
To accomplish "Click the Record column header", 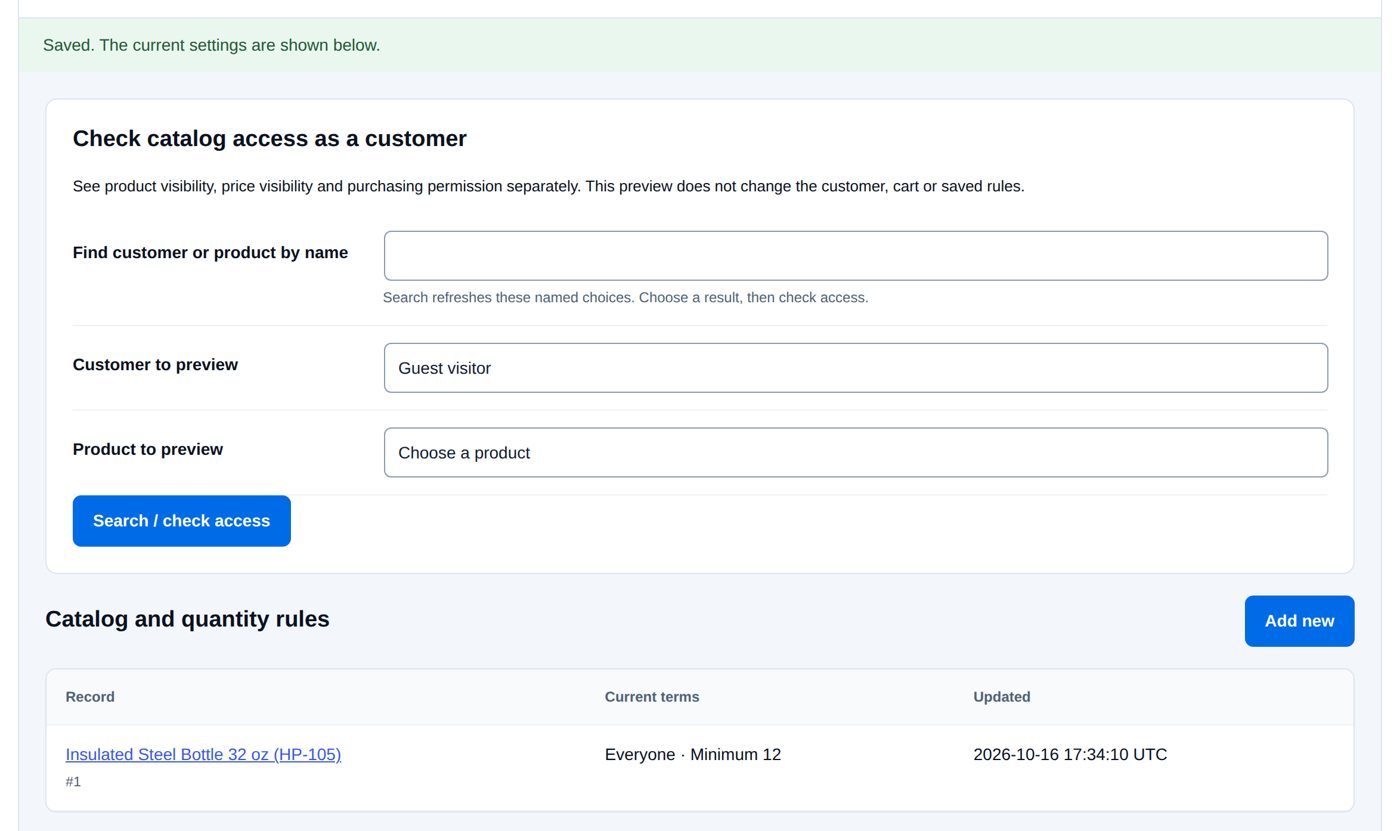I will [90, 697].
